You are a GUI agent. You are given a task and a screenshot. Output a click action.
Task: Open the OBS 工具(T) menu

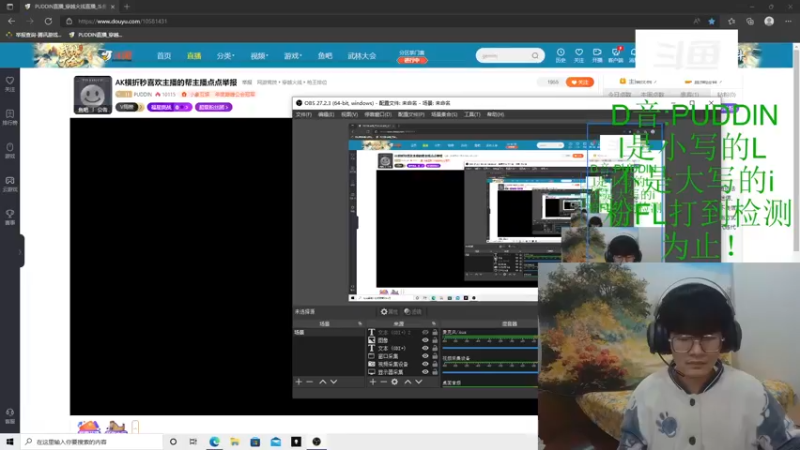pyautogui.click(x=472, y=114)
